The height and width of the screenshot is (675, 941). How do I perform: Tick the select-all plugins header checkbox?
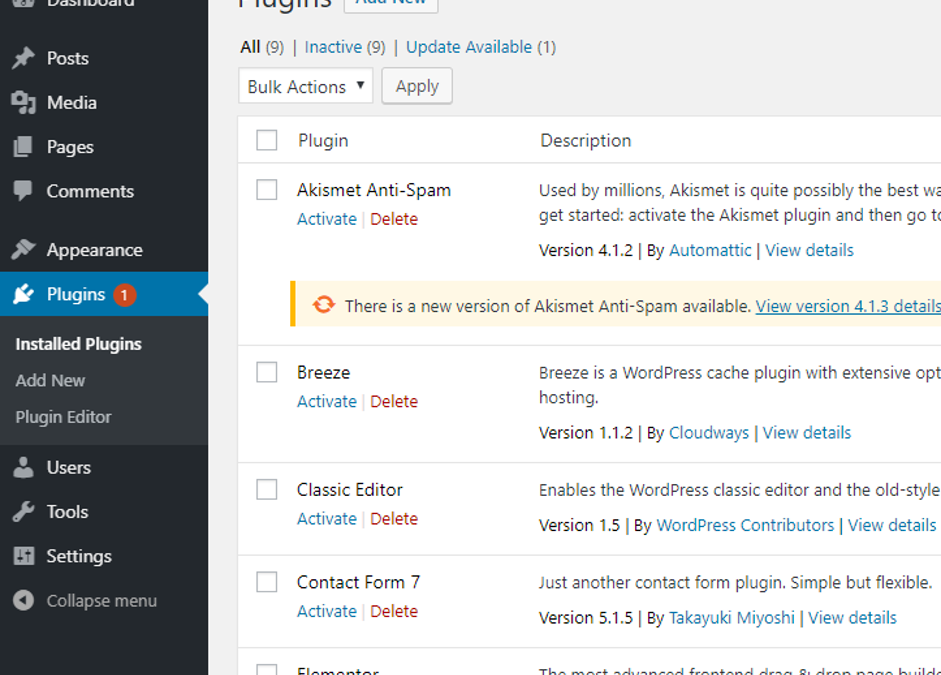pos(266,140)
